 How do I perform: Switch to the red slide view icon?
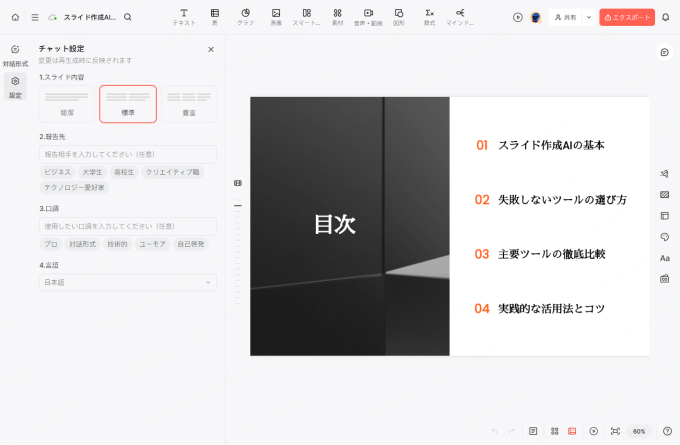(572, 431)
